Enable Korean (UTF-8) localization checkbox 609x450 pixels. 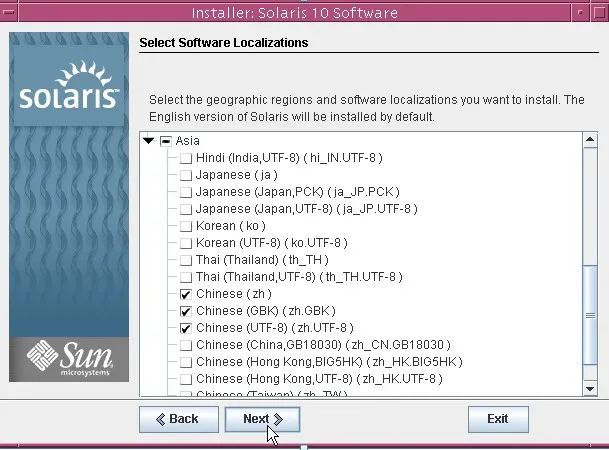186,243
